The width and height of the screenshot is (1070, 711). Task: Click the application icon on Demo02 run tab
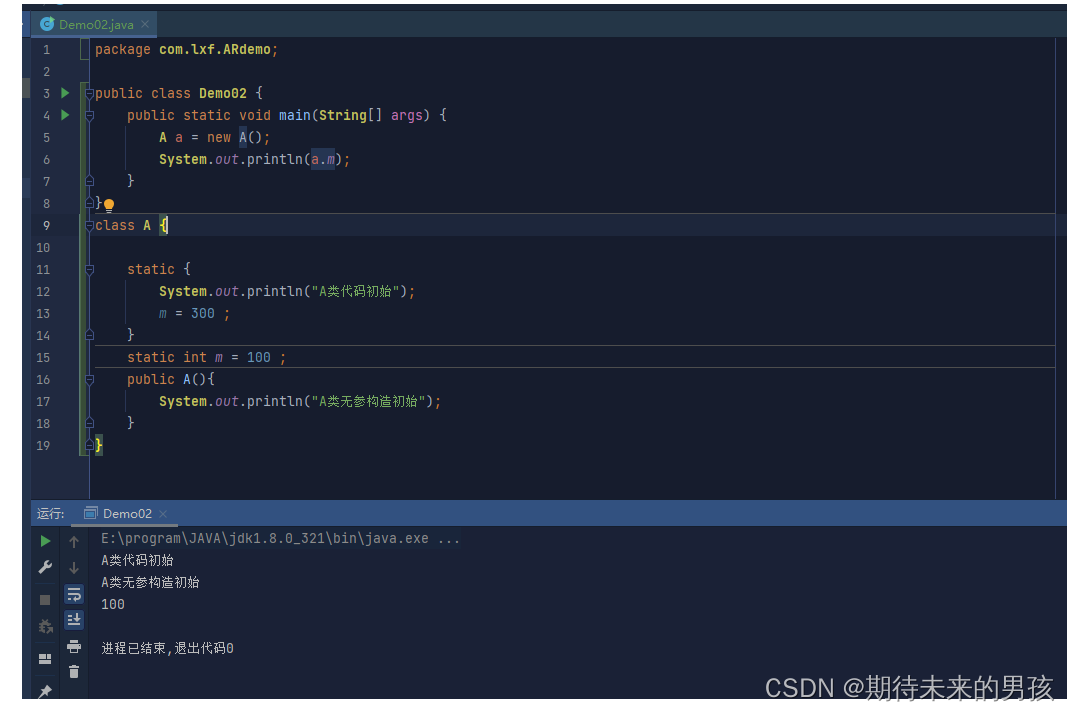click(90, 513)
